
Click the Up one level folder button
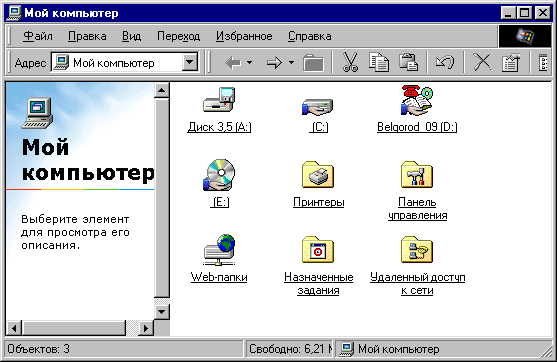point(313,63)
